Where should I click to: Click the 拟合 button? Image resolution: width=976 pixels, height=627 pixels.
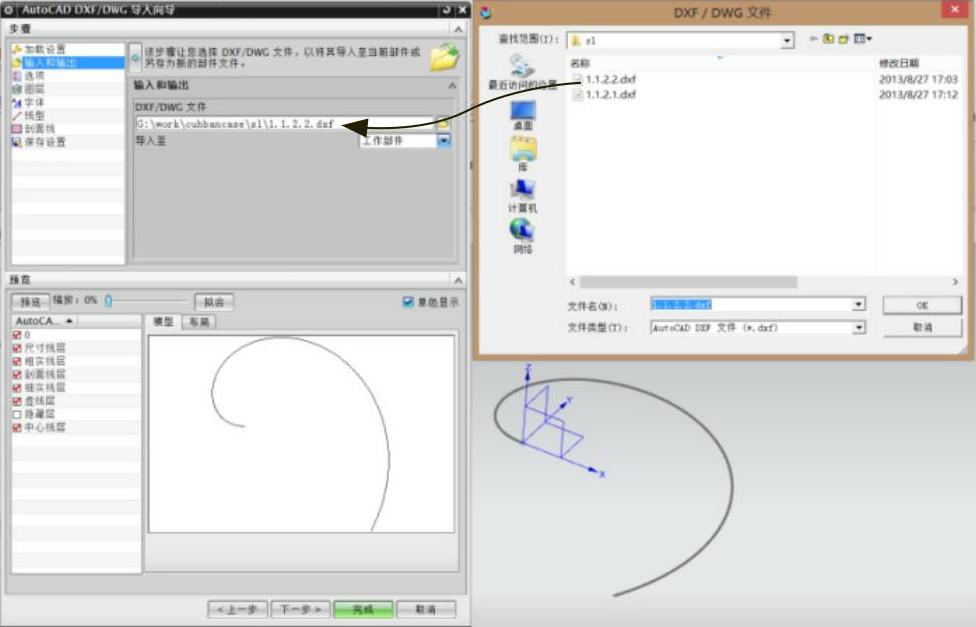coord(214,302)
